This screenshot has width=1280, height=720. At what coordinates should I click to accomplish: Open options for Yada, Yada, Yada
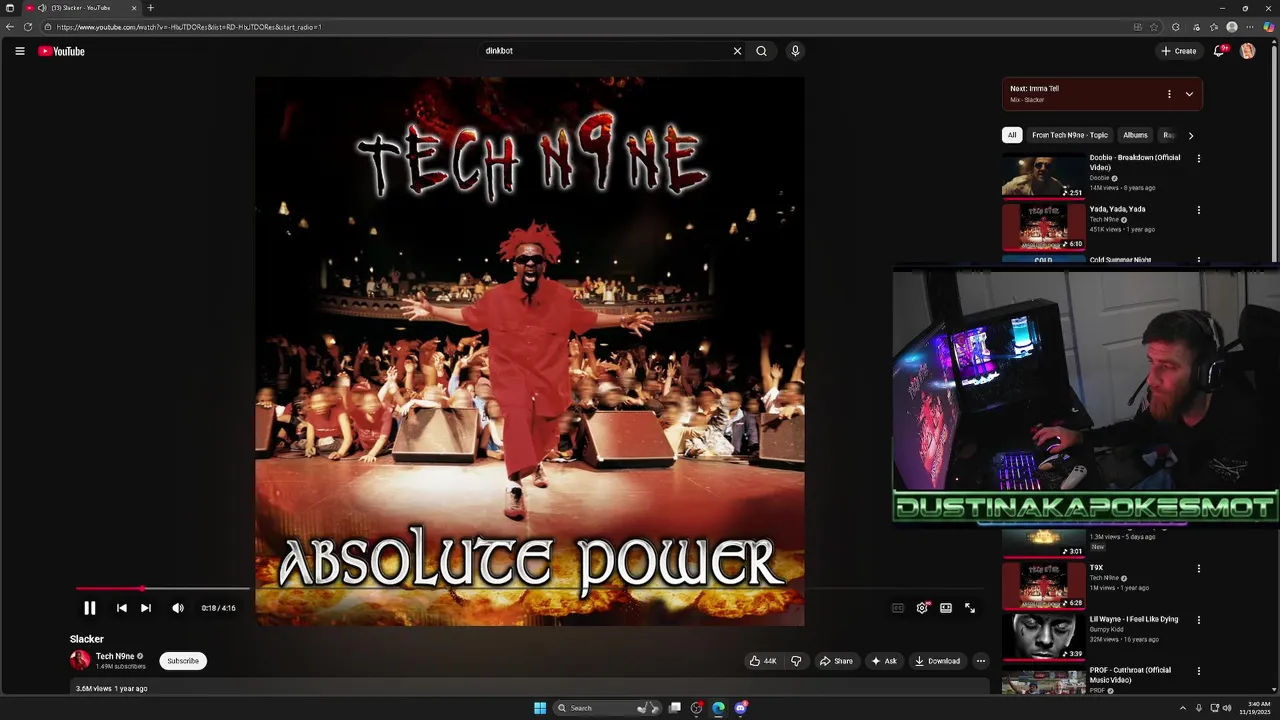1199,210
